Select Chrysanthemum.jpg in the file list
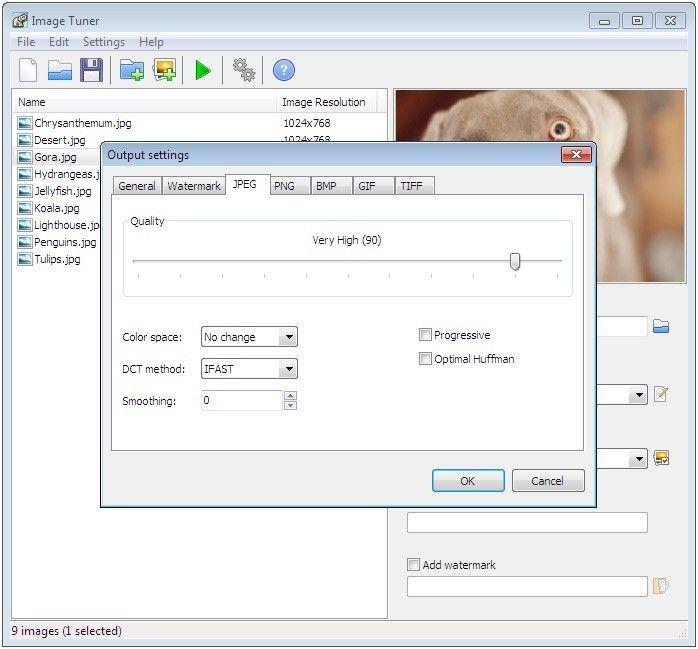 pyautogui.click(x=82, y=123)
